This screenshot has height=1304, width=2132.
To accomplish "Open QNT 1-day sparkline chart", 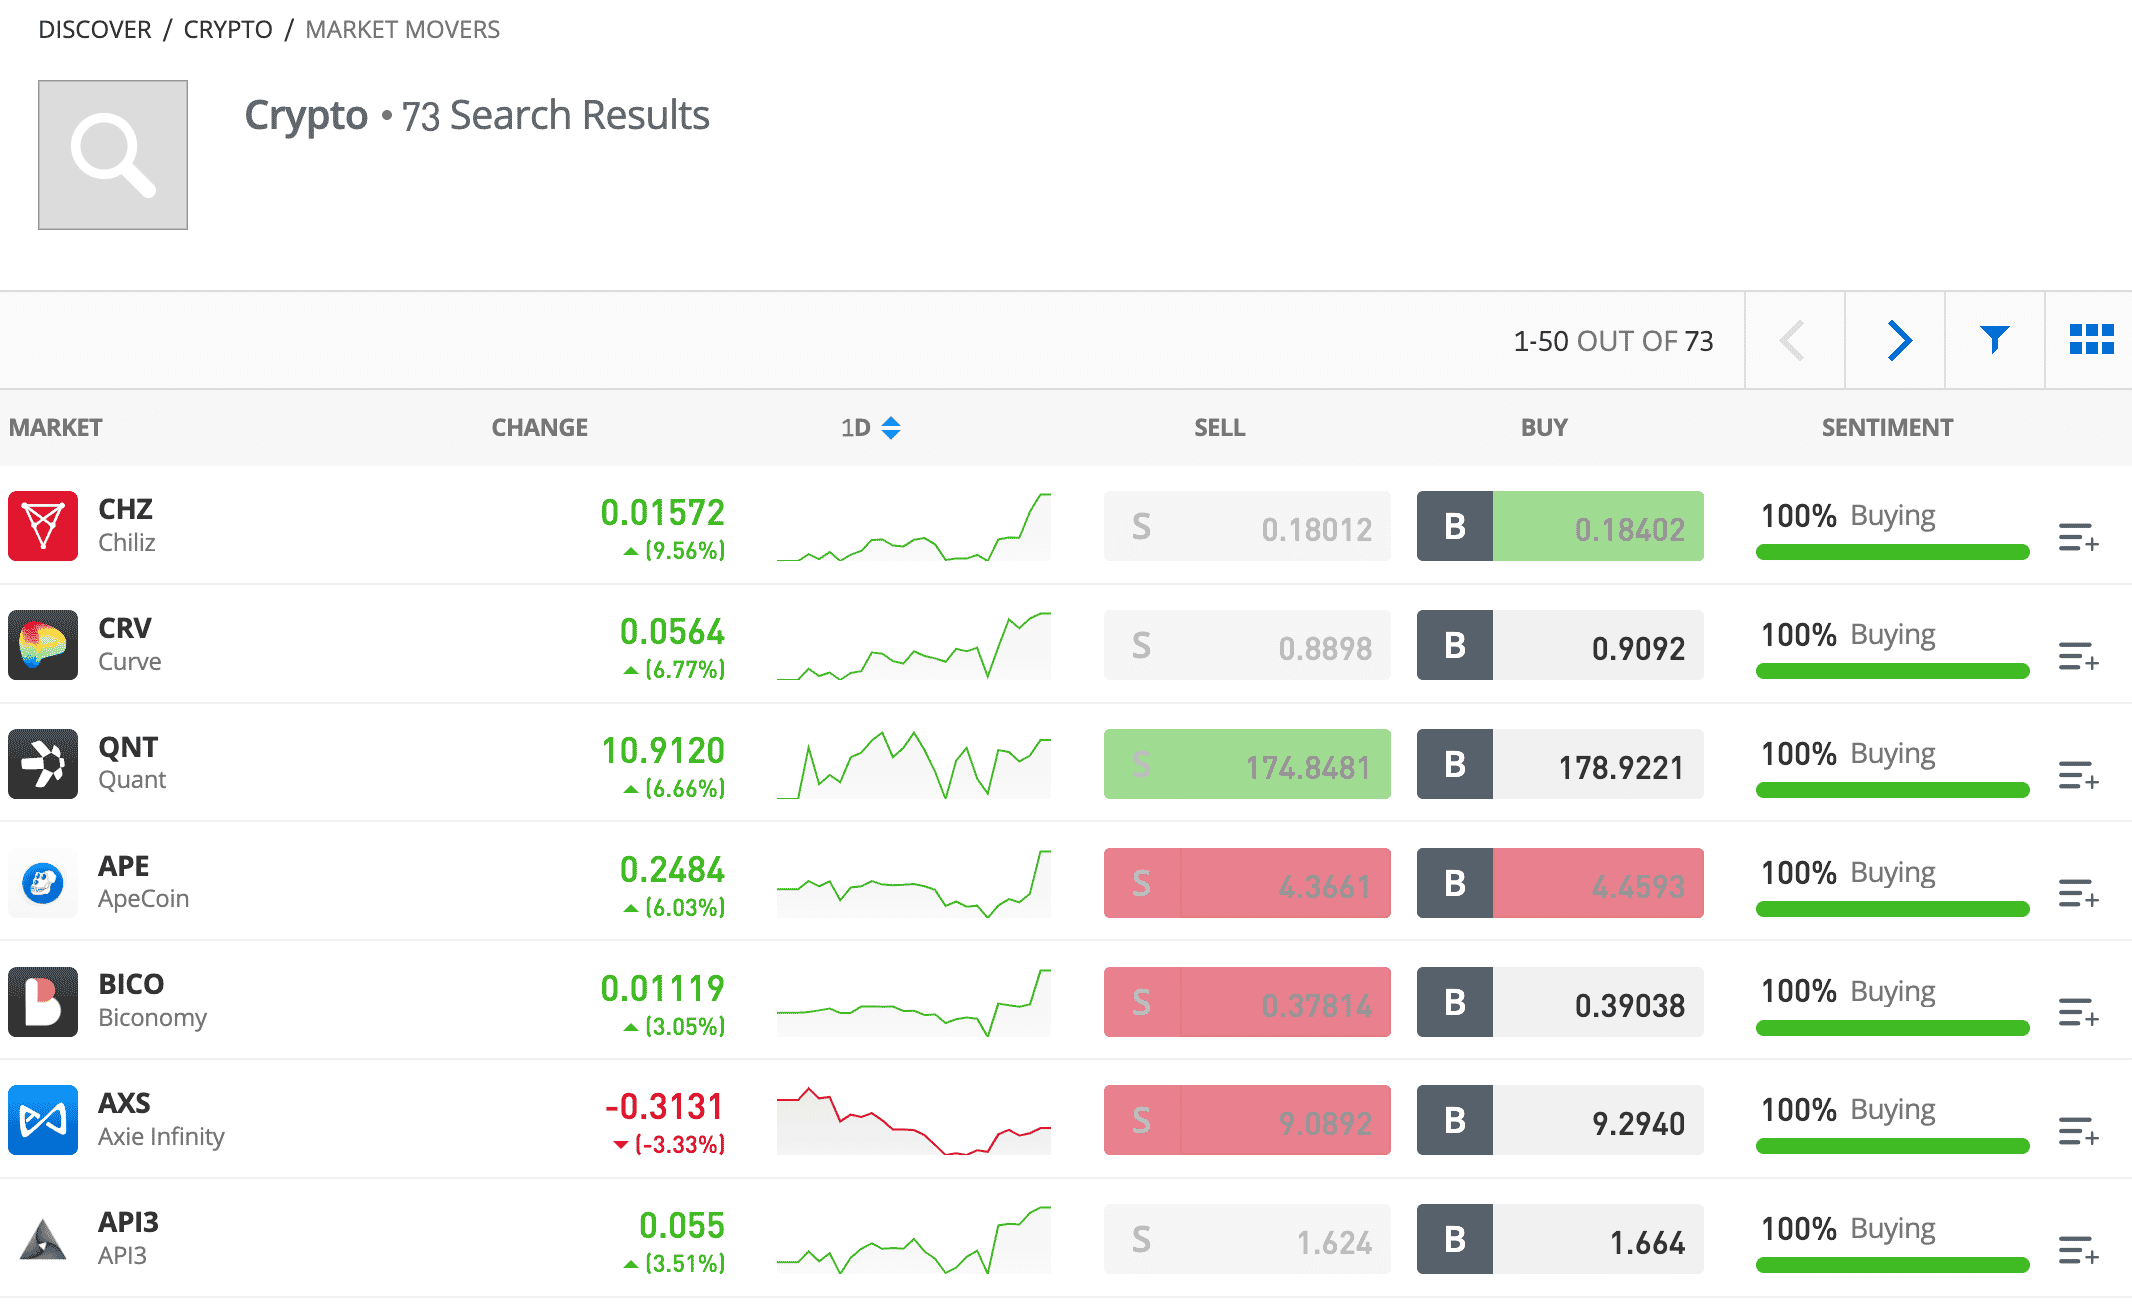I will coord(914,765).
